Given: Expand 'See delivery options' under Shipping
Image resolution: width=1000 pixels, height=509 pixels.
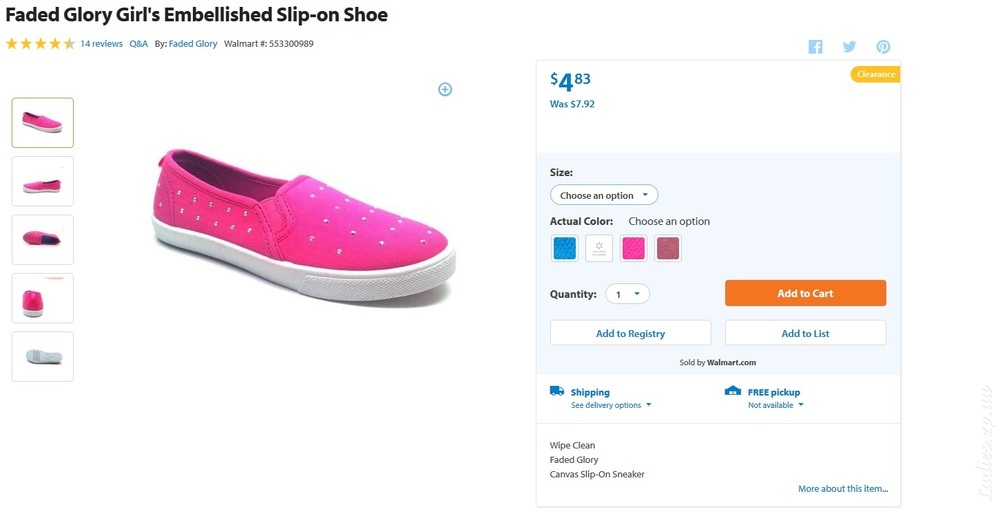Looking at the screenshot, I should tap(611, 405).
